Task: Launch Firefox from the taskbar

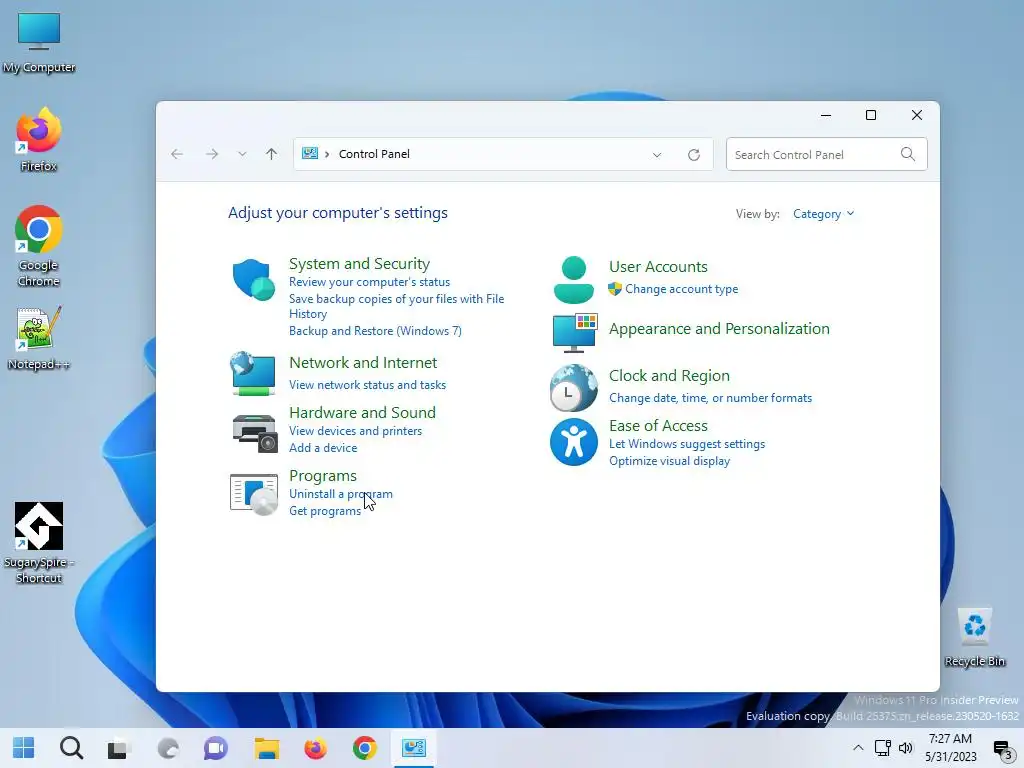Action: 315,748
